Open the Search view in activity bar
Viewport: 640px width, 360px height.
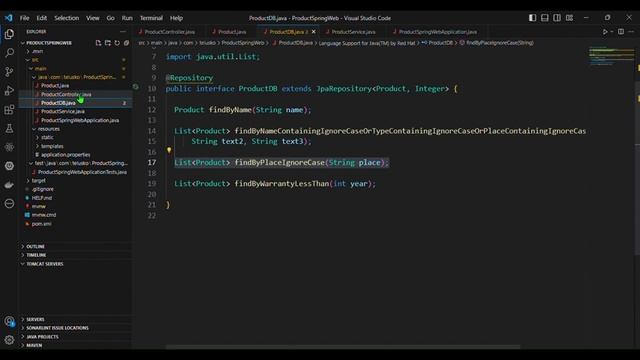pos(9,53)
